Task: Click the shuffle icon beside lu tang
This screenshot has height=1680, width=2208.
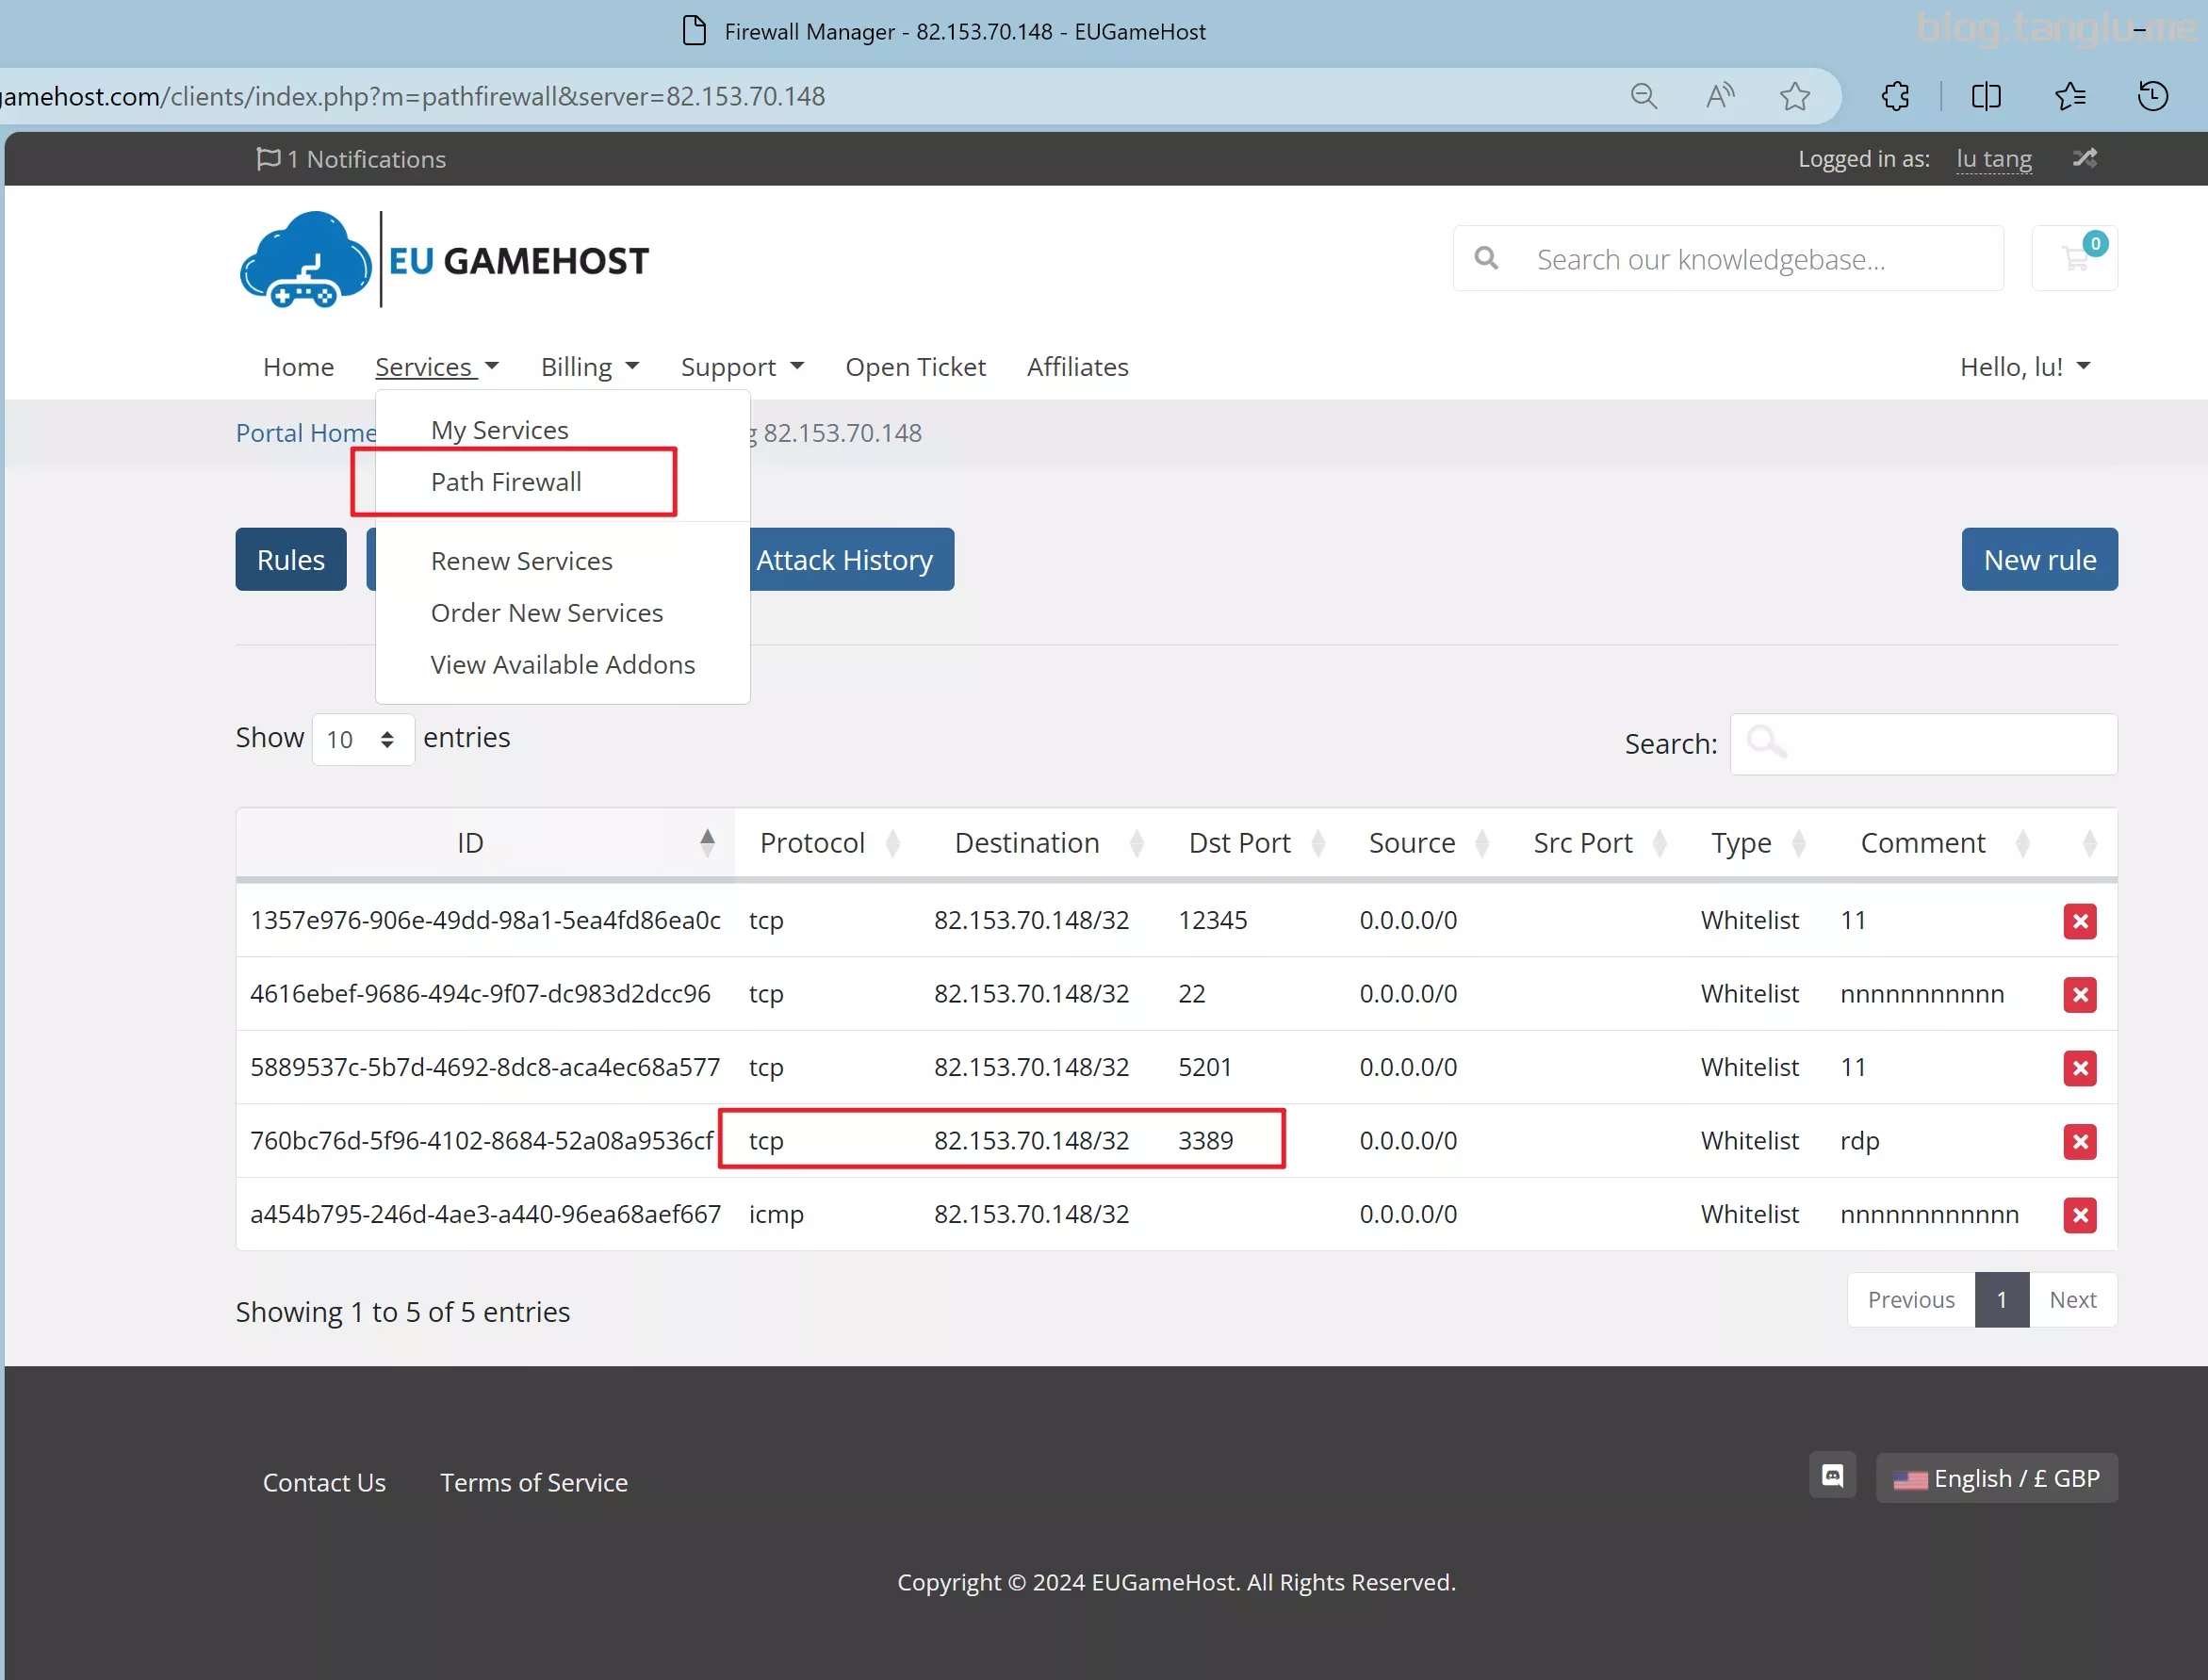Action: click(2084, 158)
